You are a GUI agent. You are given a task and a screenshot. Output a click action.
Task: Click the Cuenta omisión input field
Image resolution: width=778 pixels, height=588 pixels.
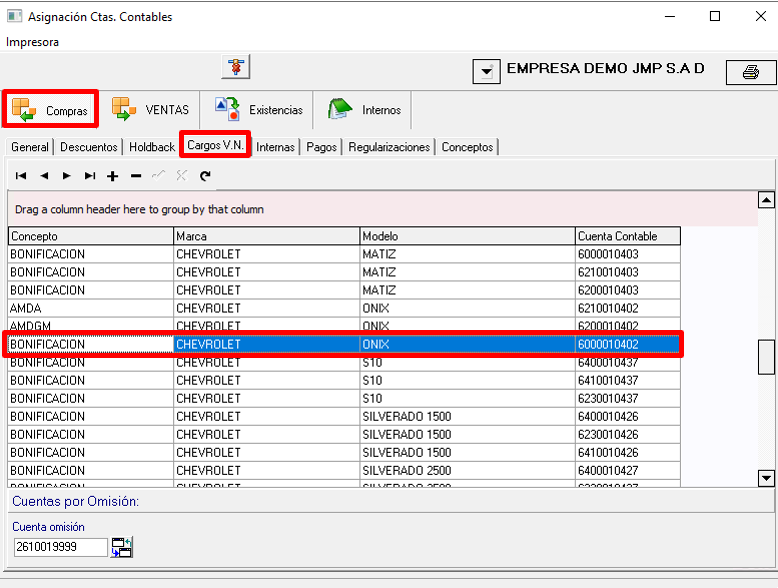(61, 547)
